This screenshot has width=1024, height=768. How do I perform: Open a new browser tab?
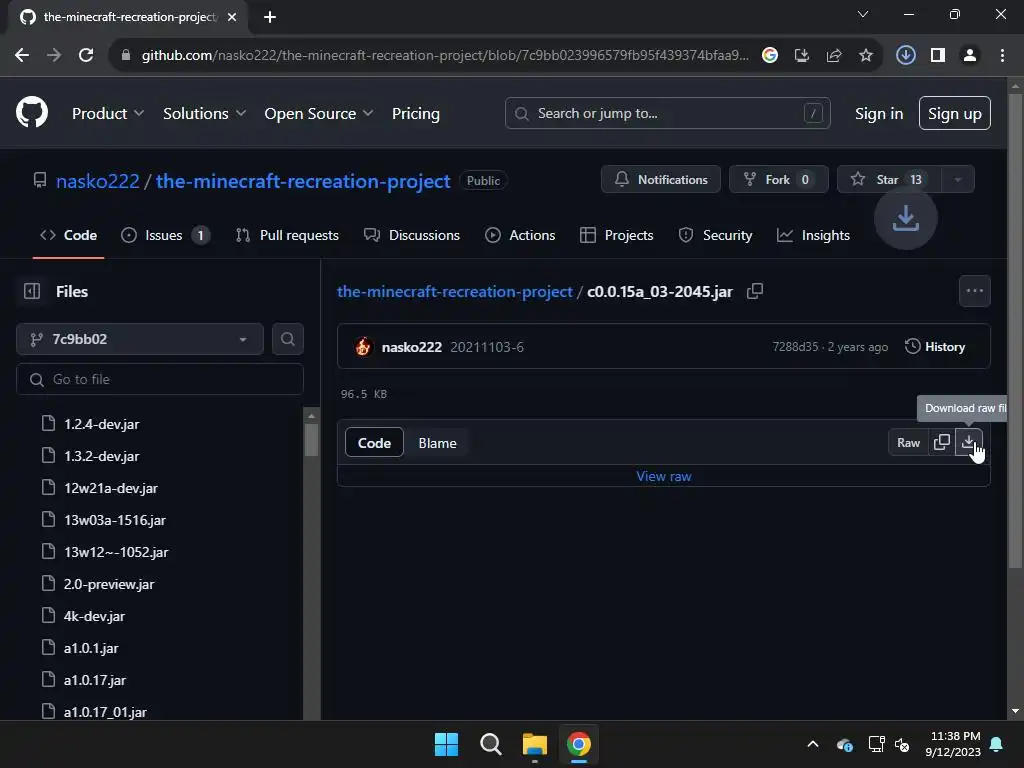[x=270, y=17]
